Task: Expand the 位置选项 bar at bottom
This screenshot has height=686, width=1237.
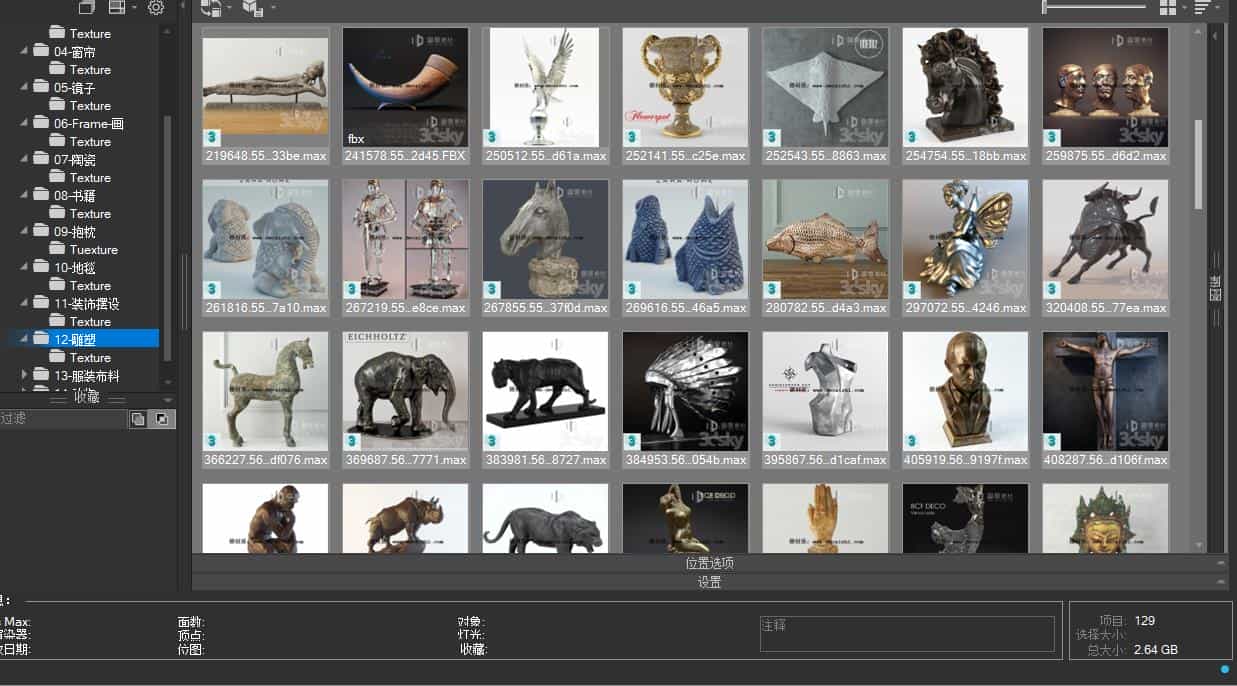Action: [x=709, y=562]
